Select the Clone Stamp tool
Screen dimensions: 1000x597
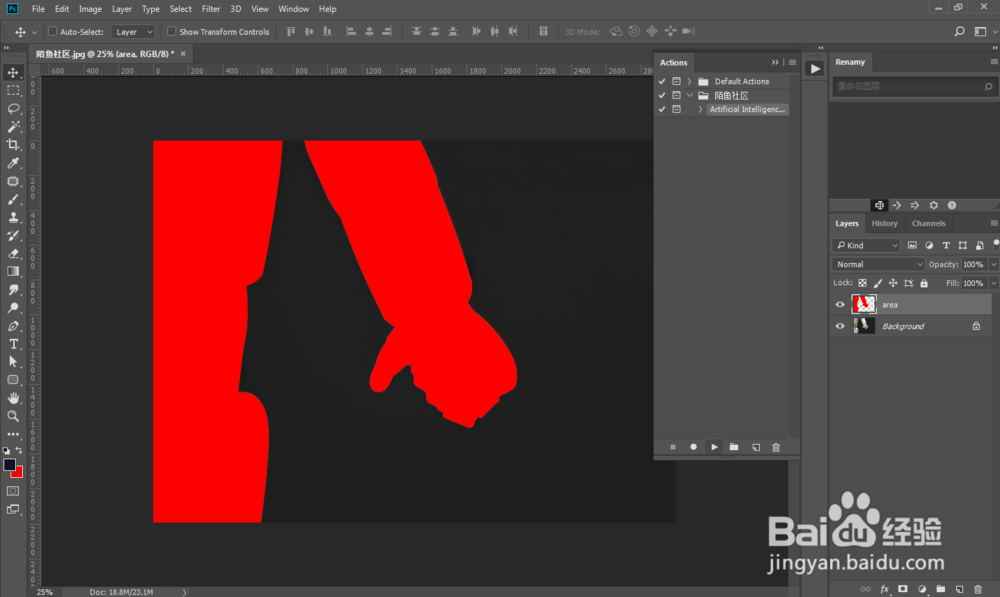pyautogui.click(x=13, y=217)
